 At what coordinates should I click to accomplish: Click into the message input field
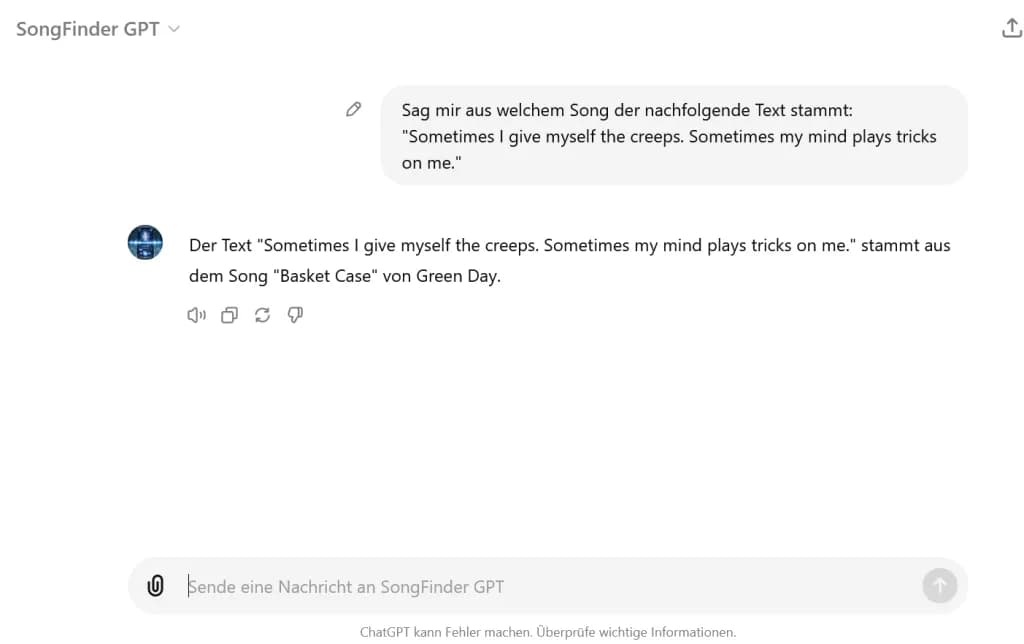500,585
